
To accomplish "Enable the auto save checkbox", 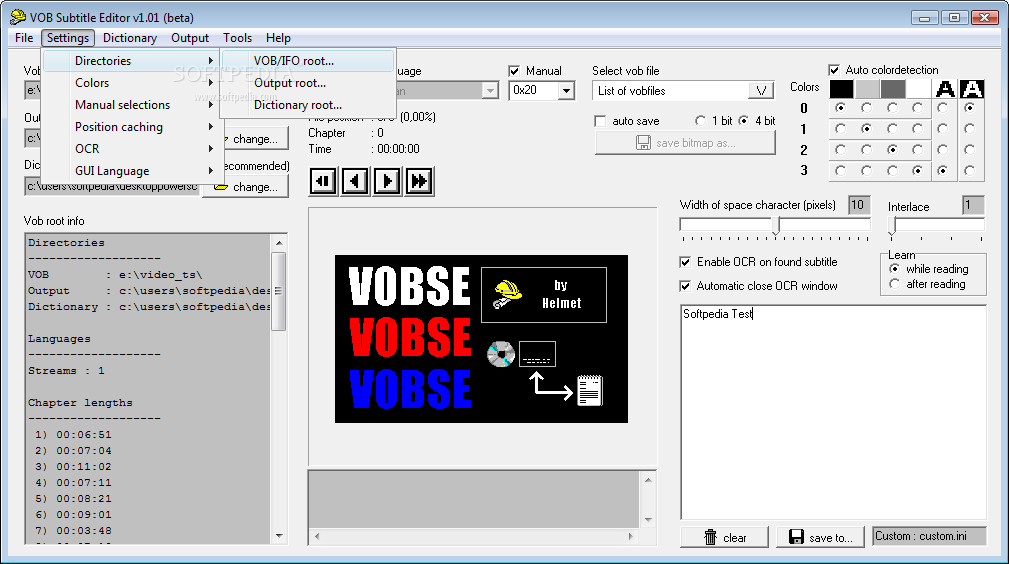I will pyautogui.click(x=600, y=121).
